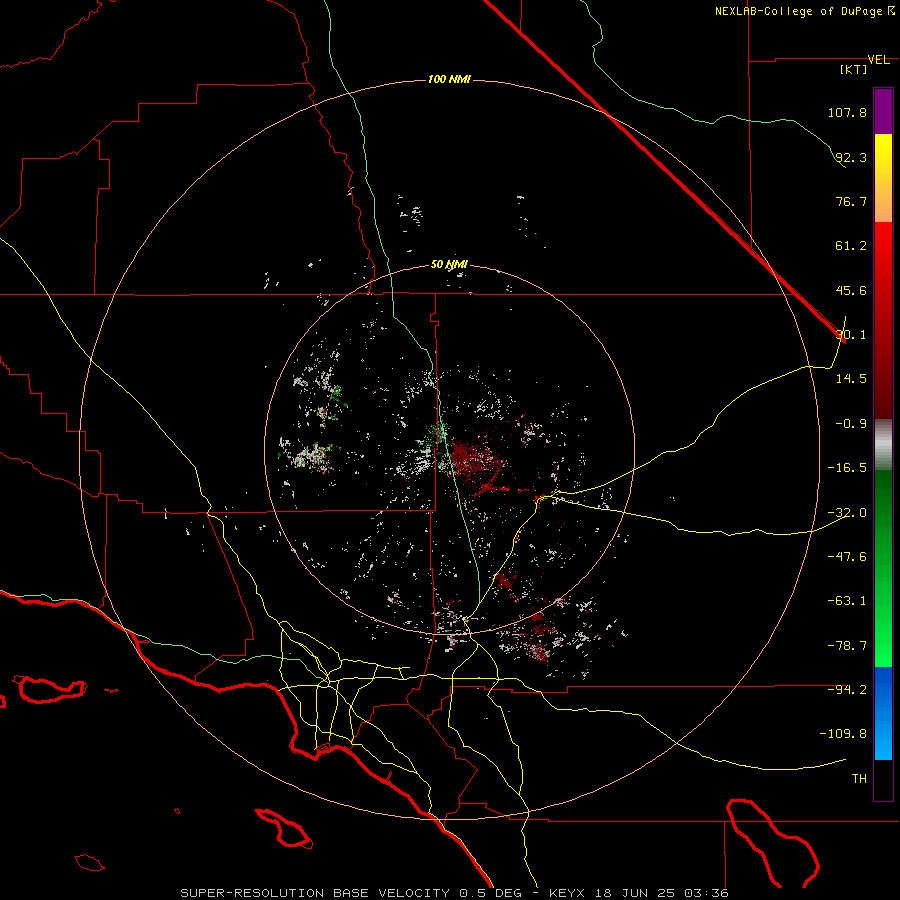Select the 107.8 velocity scale value
900x900 pixels.
(x=847, y=112)
